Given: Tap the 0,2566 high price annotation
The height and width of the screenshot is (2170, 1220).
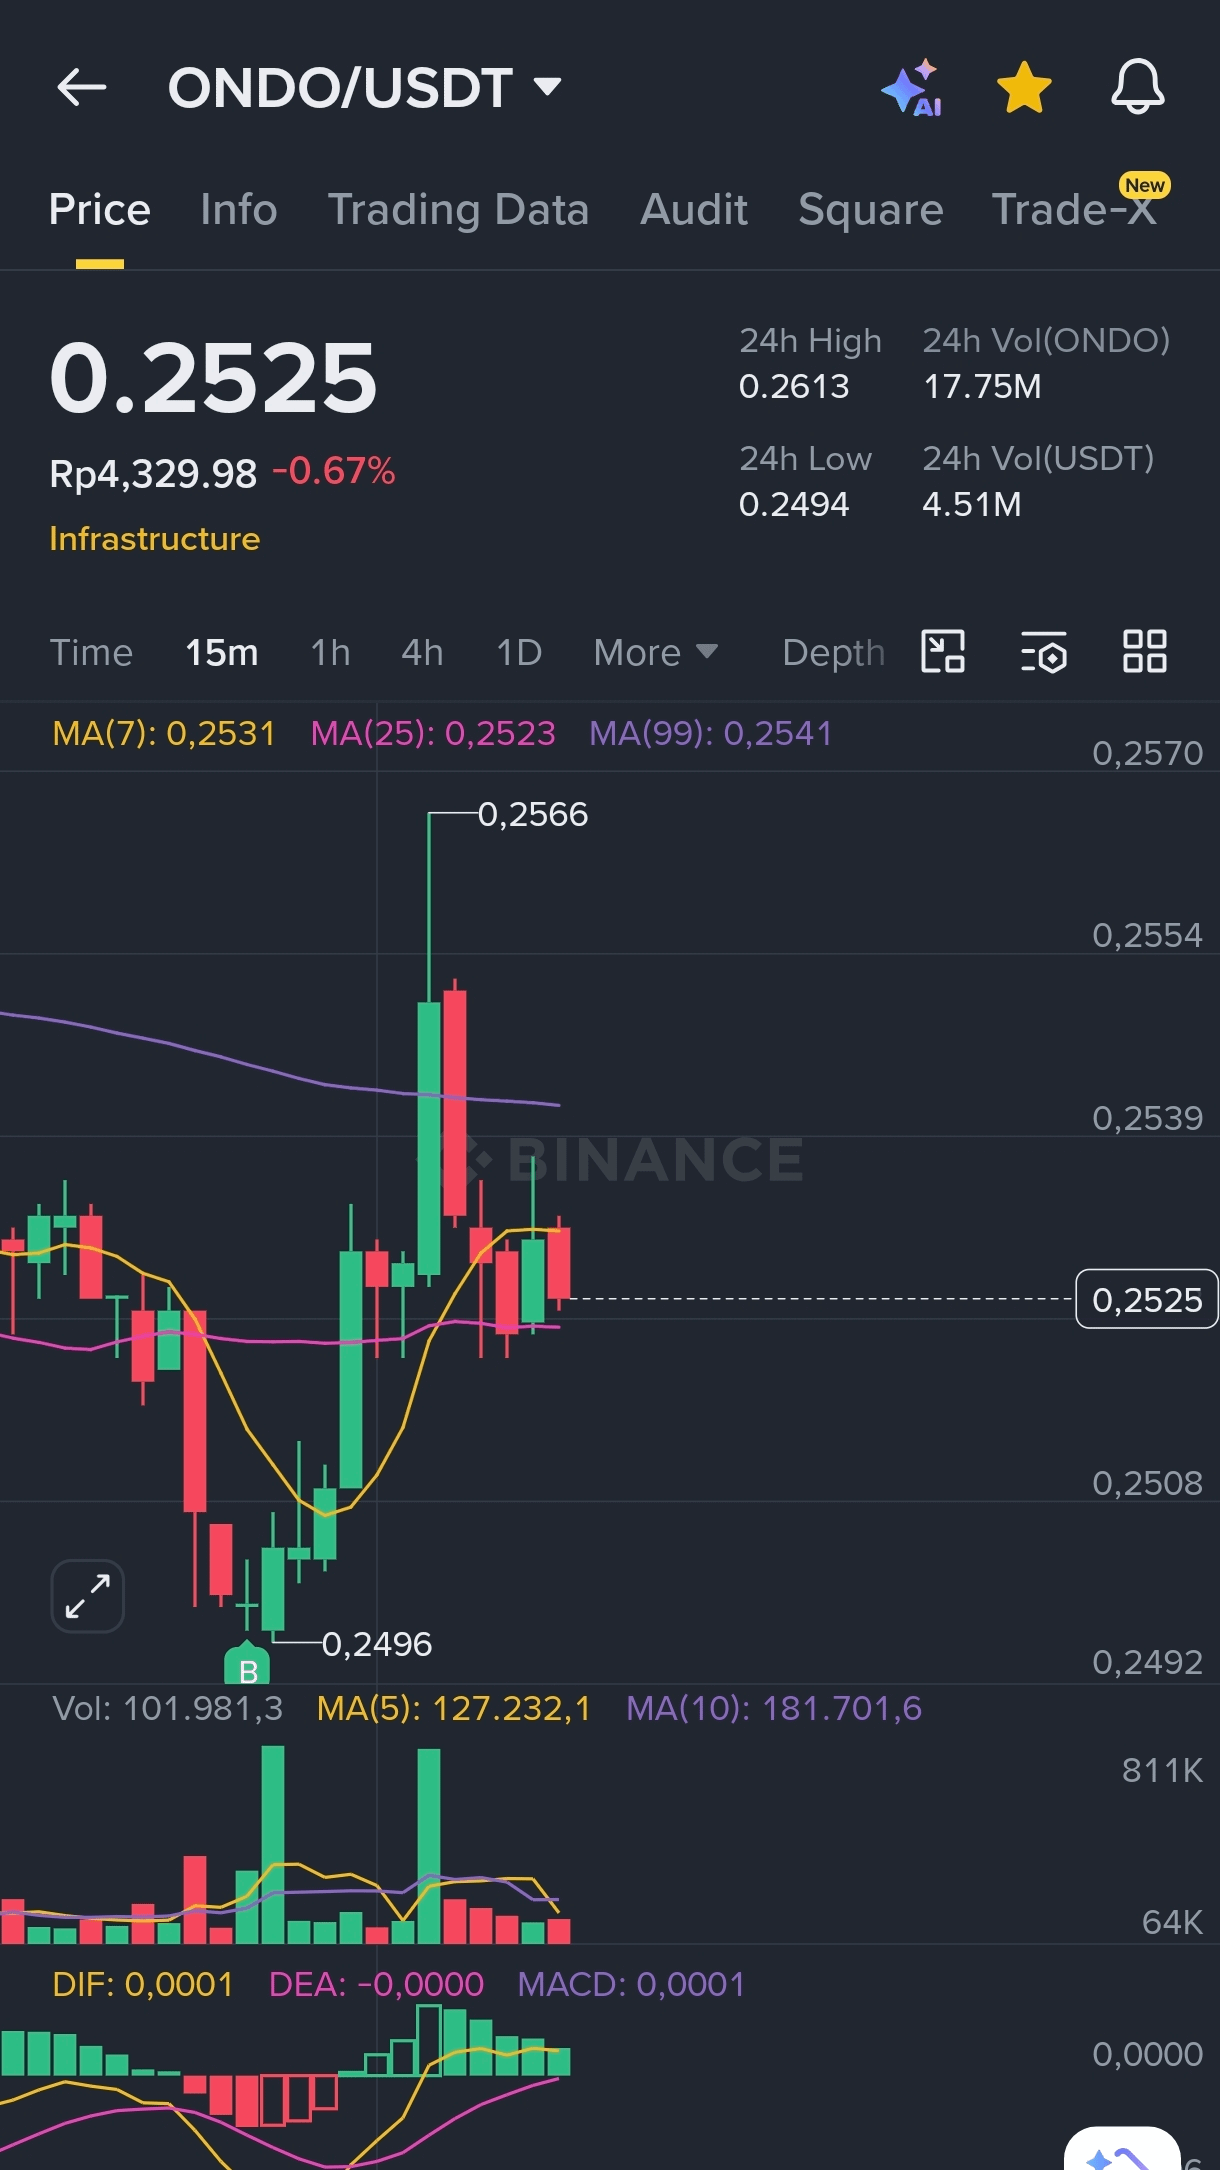Looking at the screenshot, I should [533, 815].
